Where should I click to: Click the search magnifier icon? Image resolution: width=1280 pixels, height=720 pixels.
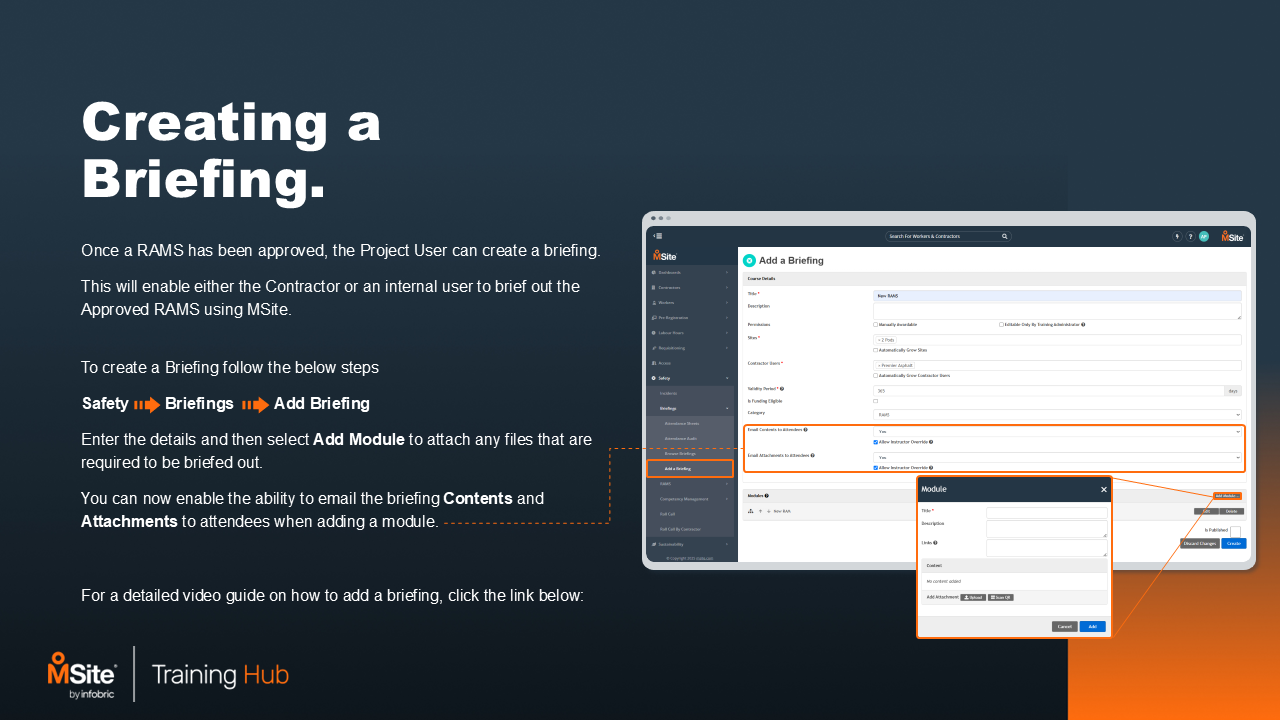tap(1004, 237)
